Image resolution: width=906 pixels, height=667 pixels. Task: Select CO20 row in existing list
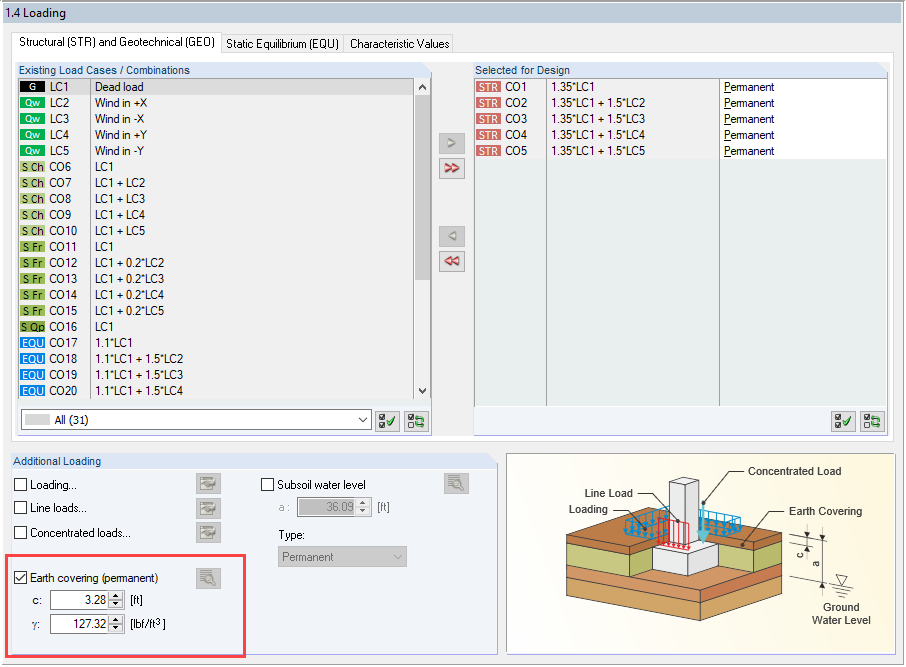point(216,391)
